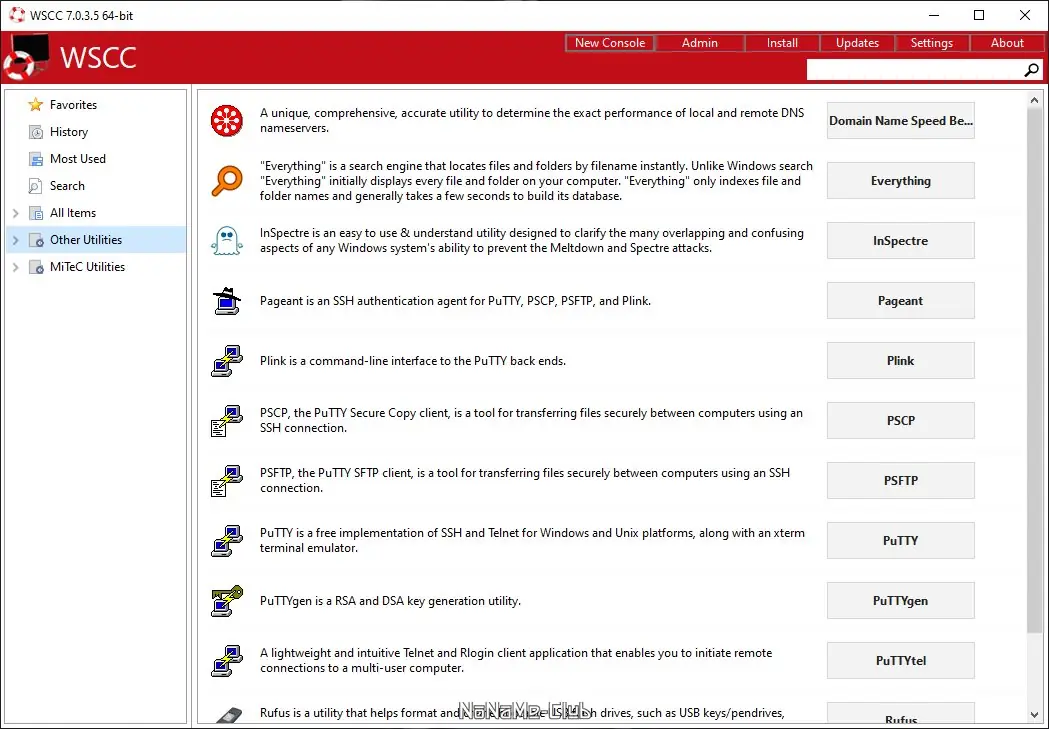The width and height of the screenshot is (1049, 729).
Task: Click the Everything magnifier icon
Action: [x=227, y=181]
